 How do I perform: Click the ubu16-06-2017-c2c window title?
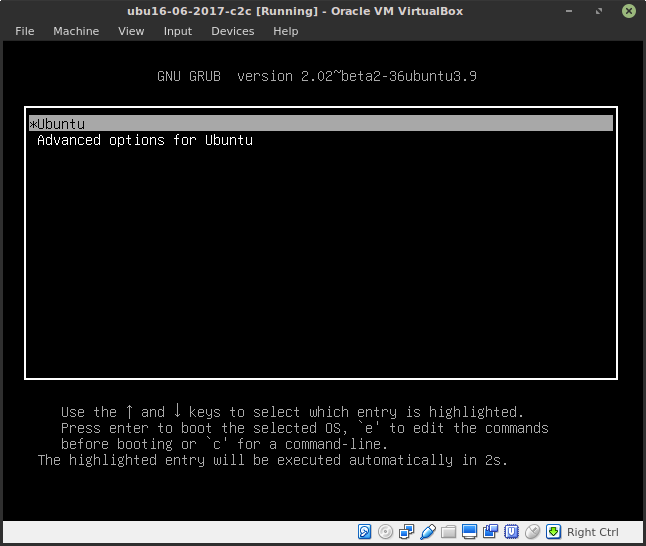(295, 11)
